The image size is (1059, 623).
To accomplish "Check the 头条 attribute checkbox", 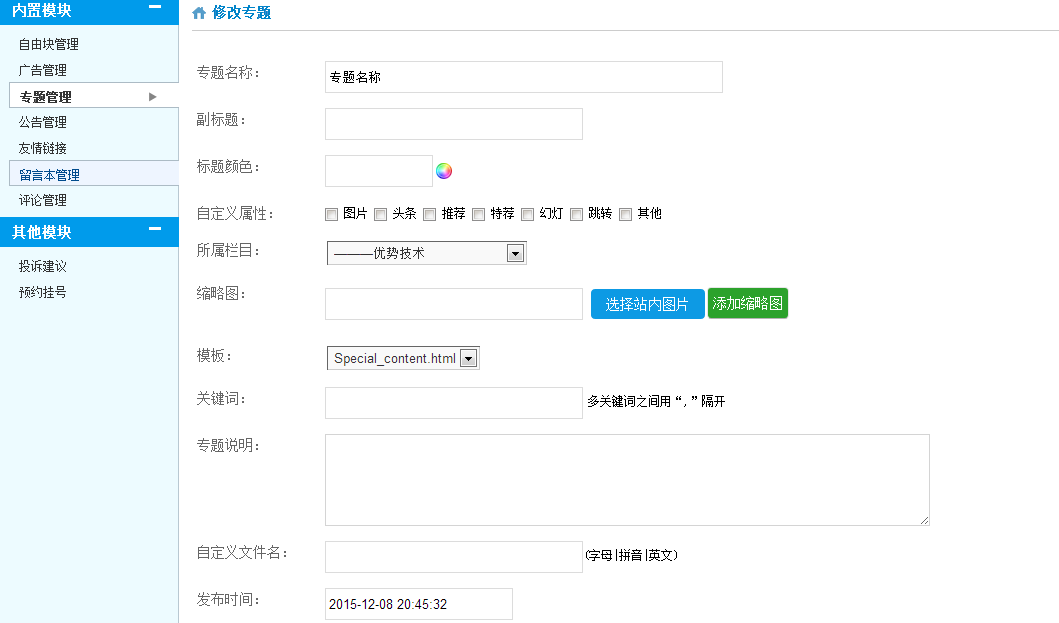I will click(x=381, y=214).
